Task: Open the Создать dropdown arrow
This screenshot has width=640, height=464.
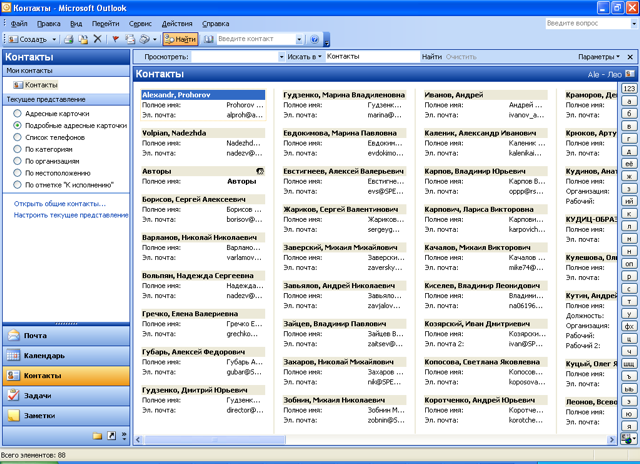Action: pos(54,39)
